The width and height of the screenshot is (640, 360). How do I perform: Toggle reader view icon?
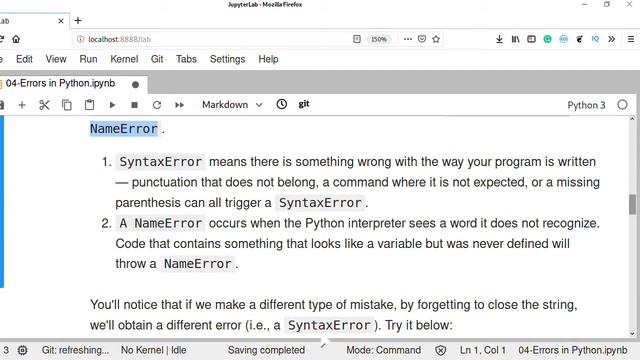[x=357, y=39]
